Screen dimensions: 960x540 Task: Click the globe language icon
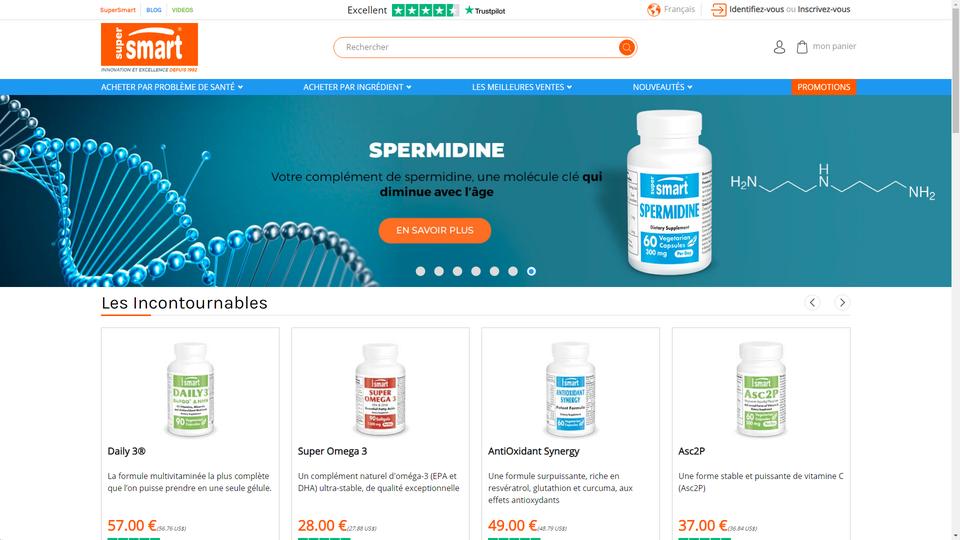654,10
